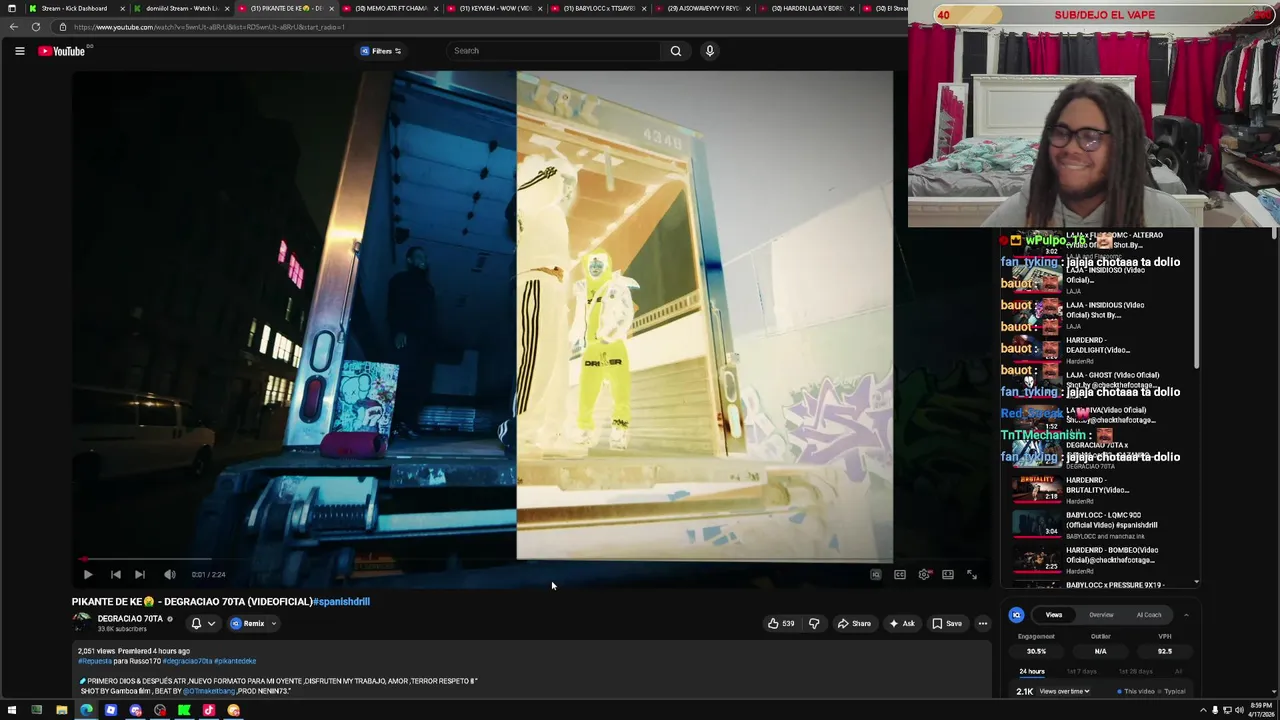Image resolution: width=1280 pixels, height=720 pixels.
Task: Open Windows Start menu
Action: point(12,711)
